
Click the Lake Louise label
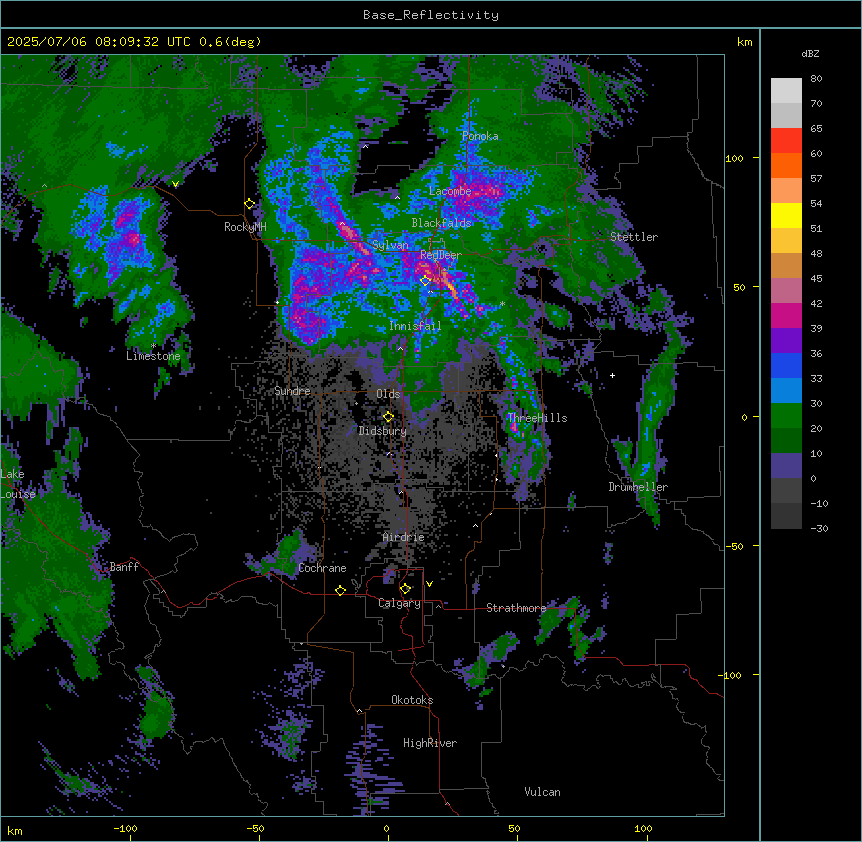click(x=18, y=484)
